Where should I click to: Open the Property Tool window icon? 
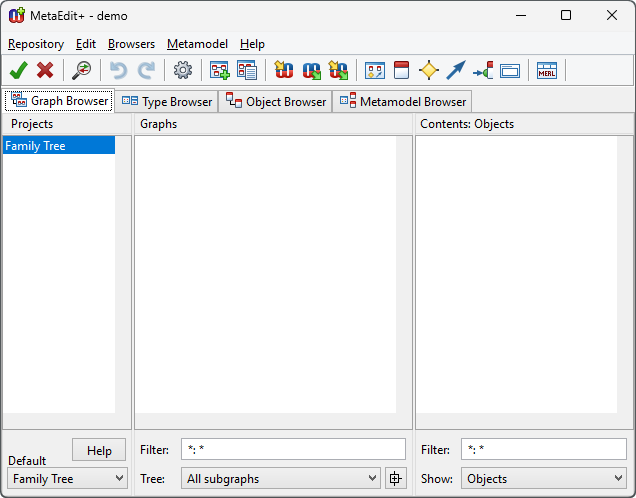[510, 71]
